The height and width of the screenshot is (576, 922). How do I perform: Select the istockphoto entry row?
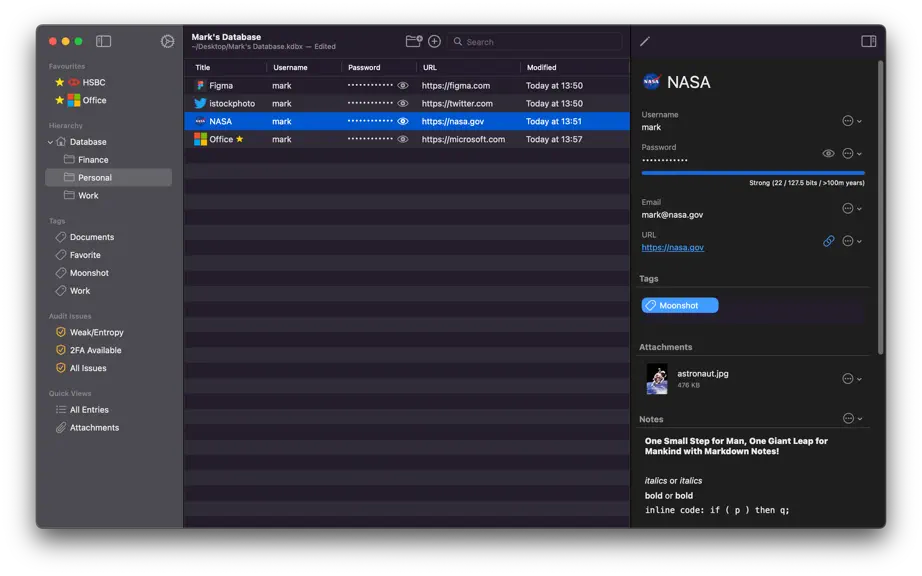[407, 103]
